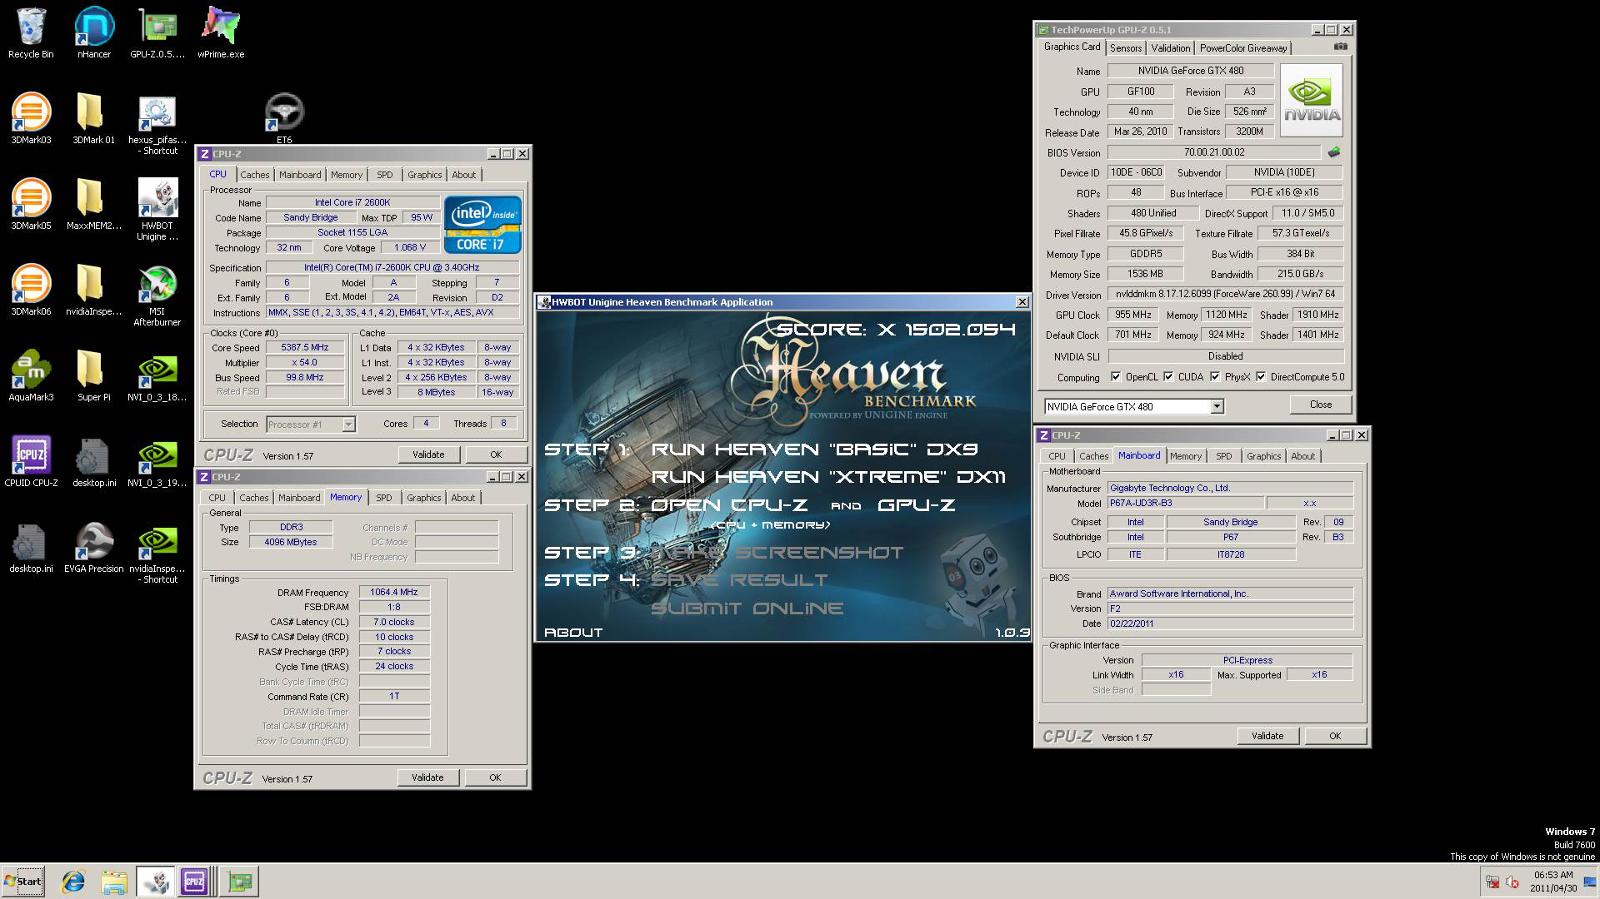Open the PowerColor Giveaway tab
This screenshot has width=1600, height=899.
coord(1243,48)
